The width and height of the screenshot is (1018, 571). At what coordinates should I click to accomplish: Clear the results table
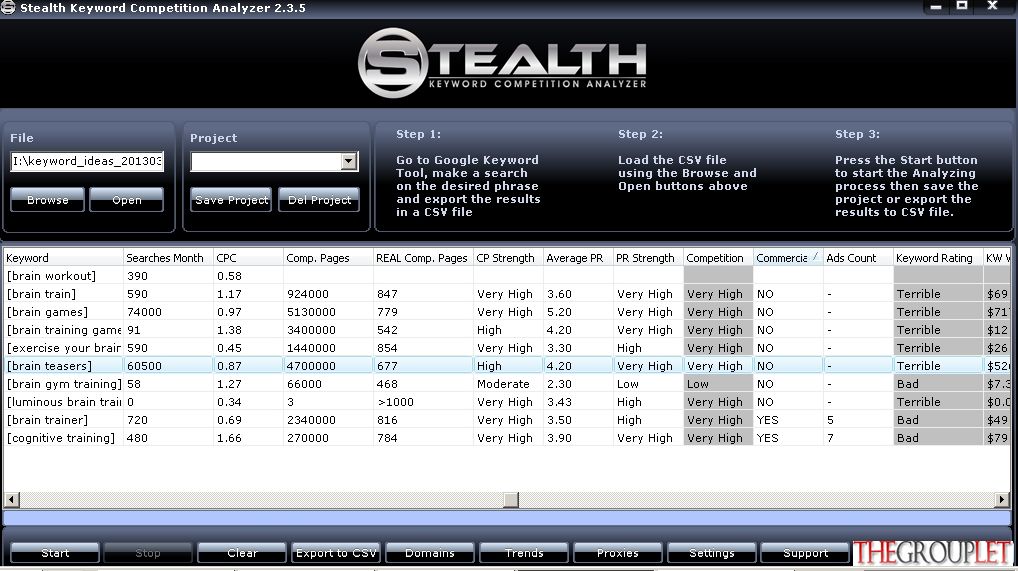pyautogui.click(x=242, y=553)
